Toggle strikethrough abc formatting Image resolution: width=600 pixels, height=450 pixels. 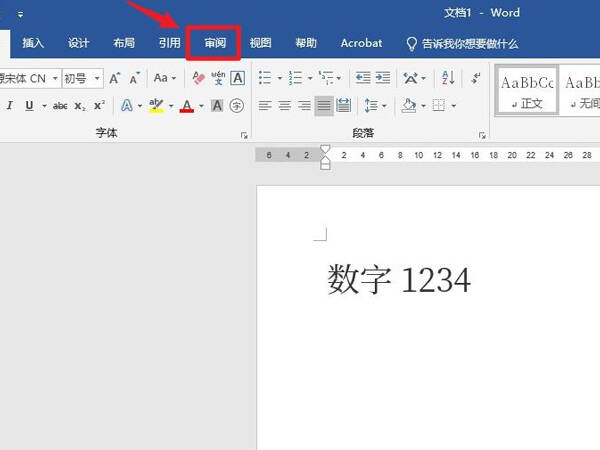[60, 106]
